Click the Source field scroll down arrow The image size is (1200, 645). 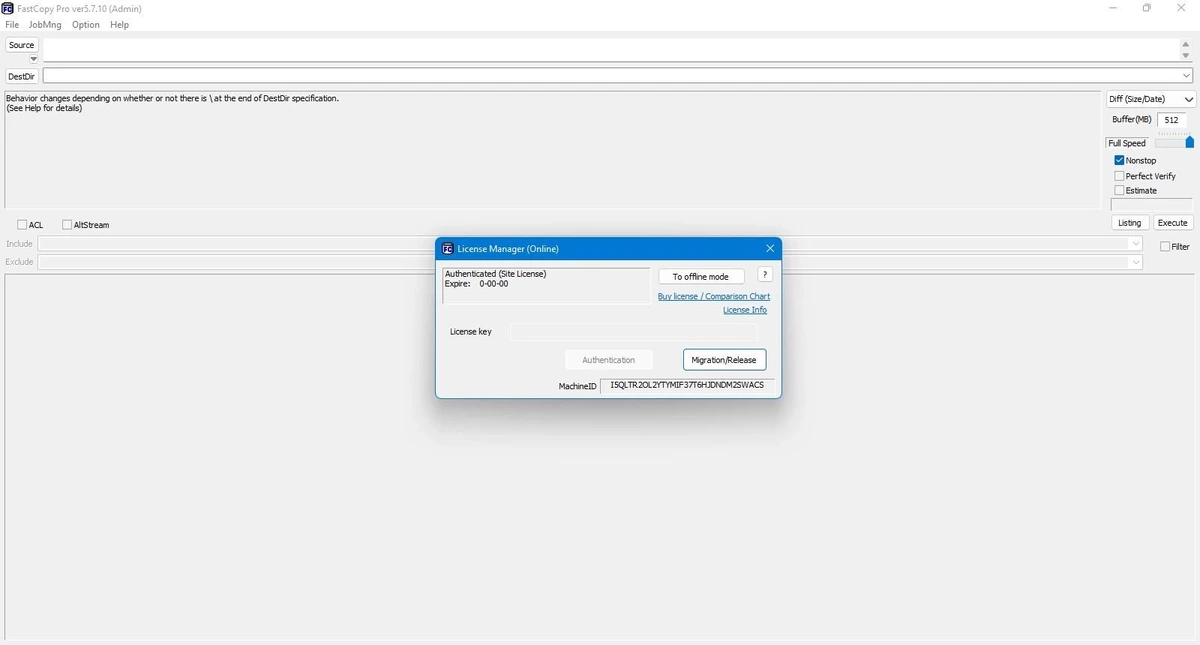tap(1186, 56)
